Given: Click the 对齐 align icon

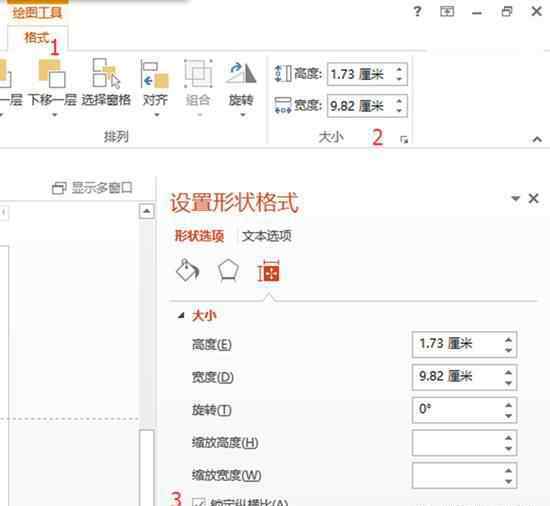Looking at the screenshot, I should tap(155, 74).
